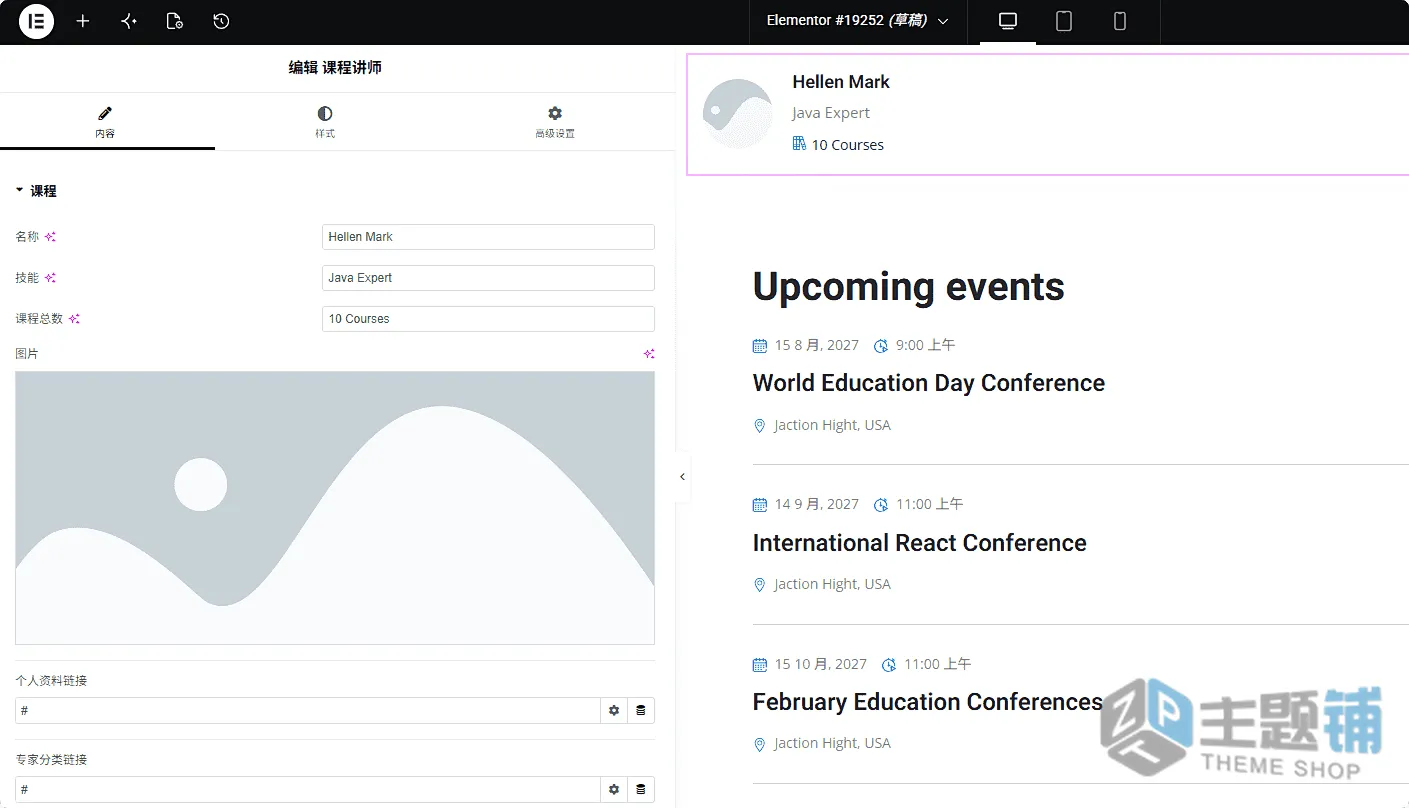
Task: Open February Education Conferences event
Action: [x=928, y=702]
